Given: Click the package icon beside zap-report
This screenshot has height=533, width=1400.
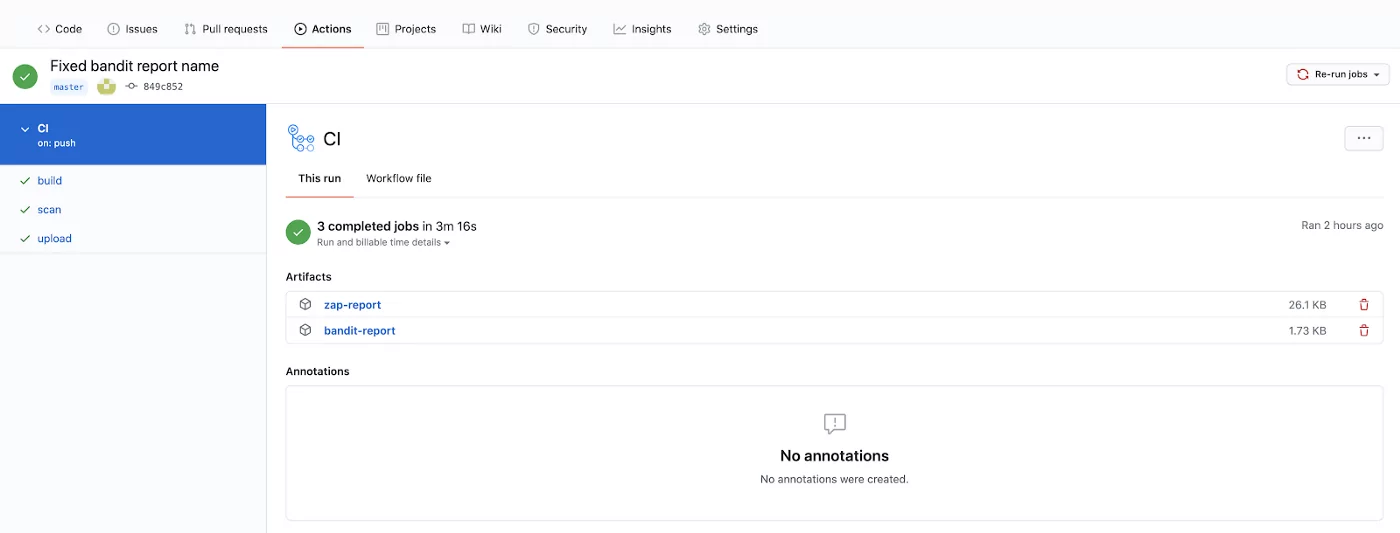Looking at the screenshot, I should [305, 305].
